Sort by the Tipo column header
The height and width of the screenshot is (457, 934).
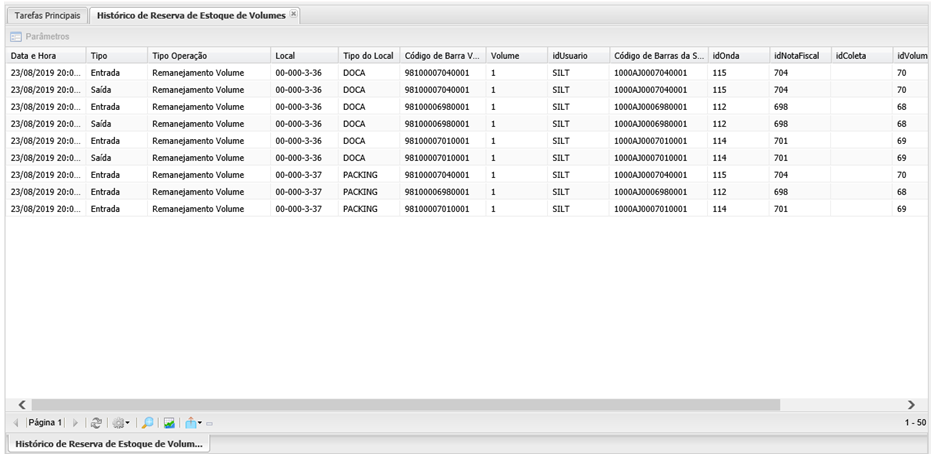click(x=117, y=56)
